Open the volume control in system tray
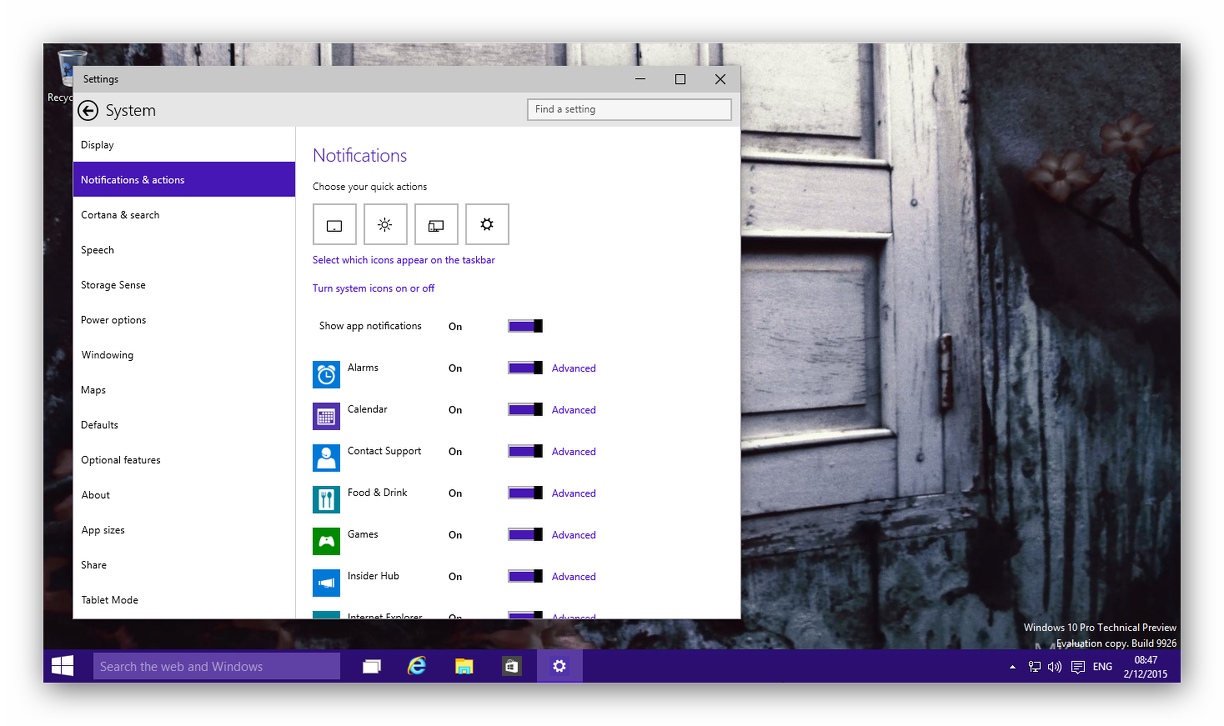Screen dimensions: 1224x726 click(1054, 667)
